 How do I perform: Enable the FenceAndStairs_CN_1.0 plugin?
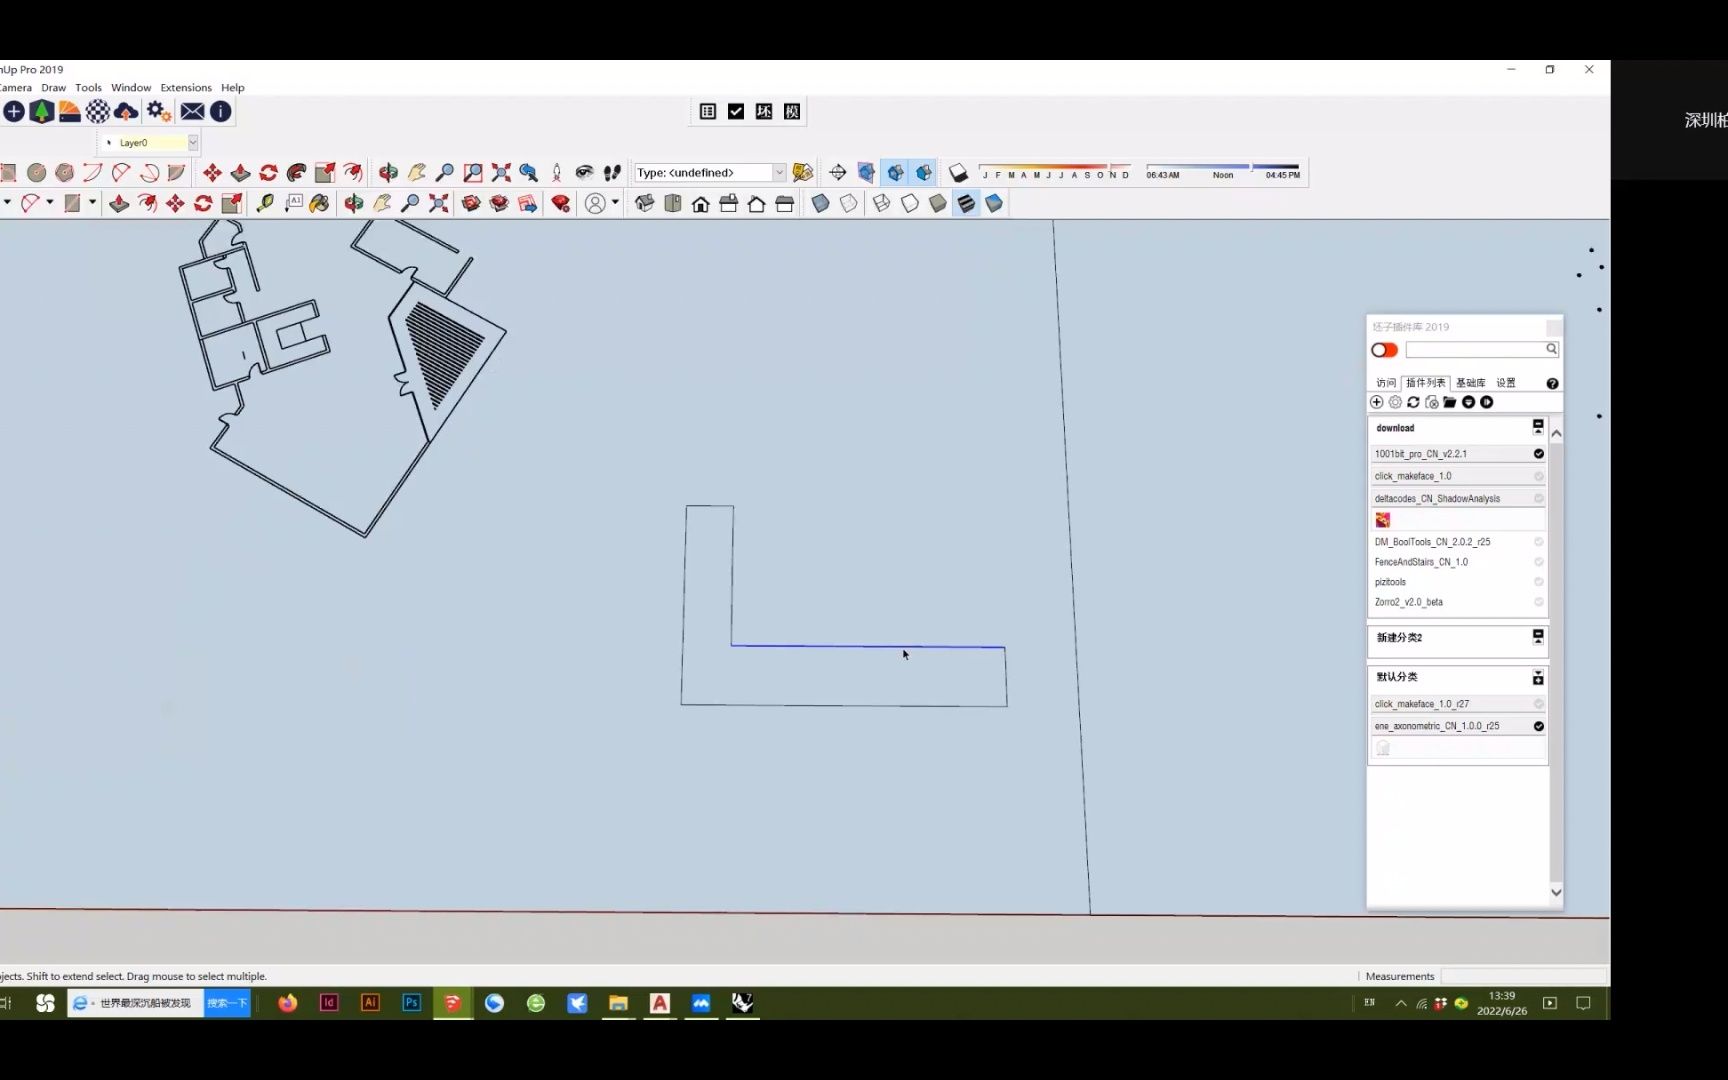1539,562
